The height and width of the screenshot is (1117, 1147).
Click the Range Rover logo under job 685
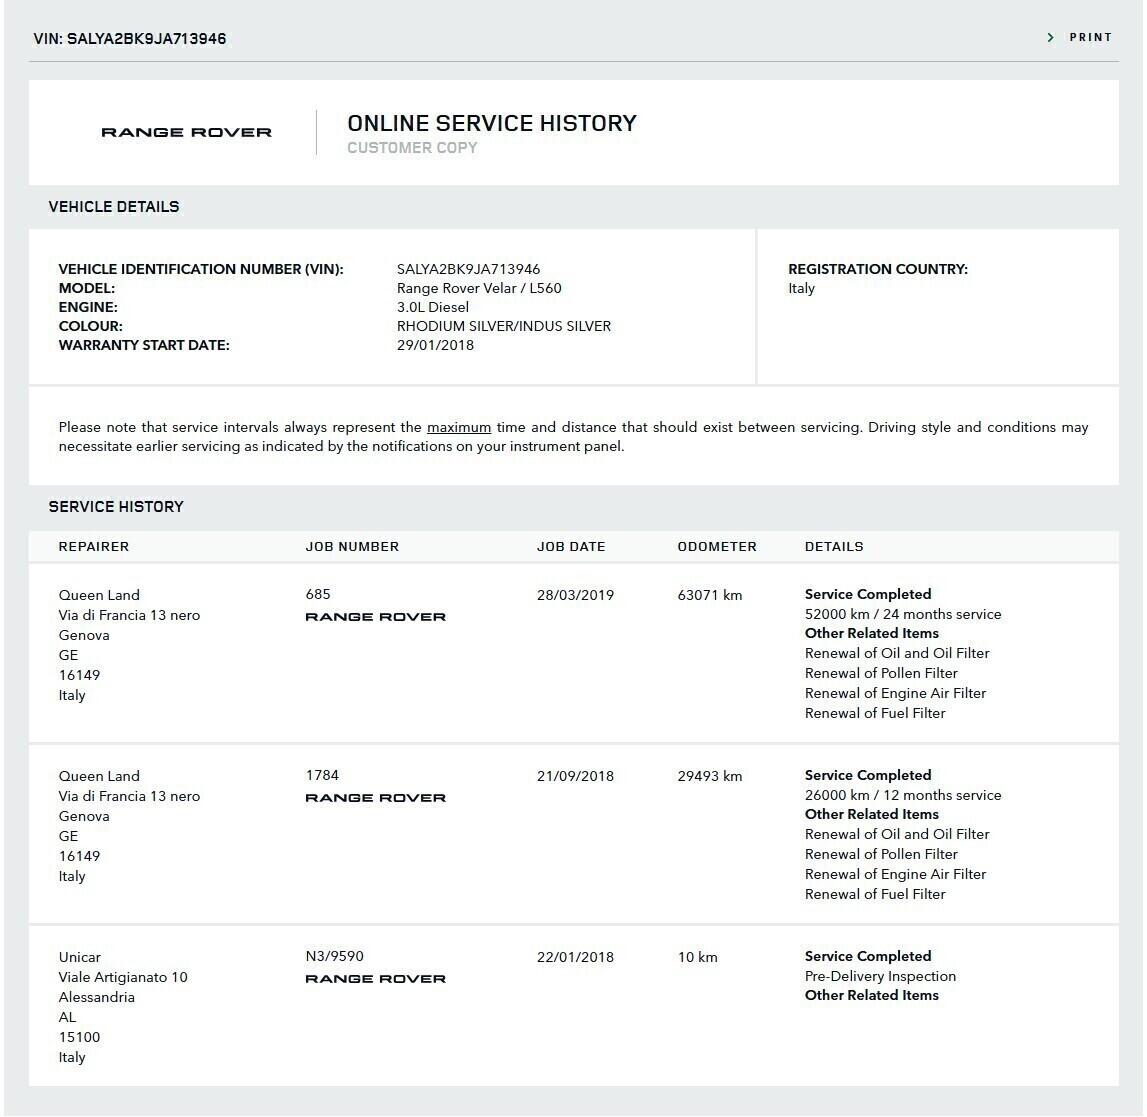coord(375,617)
